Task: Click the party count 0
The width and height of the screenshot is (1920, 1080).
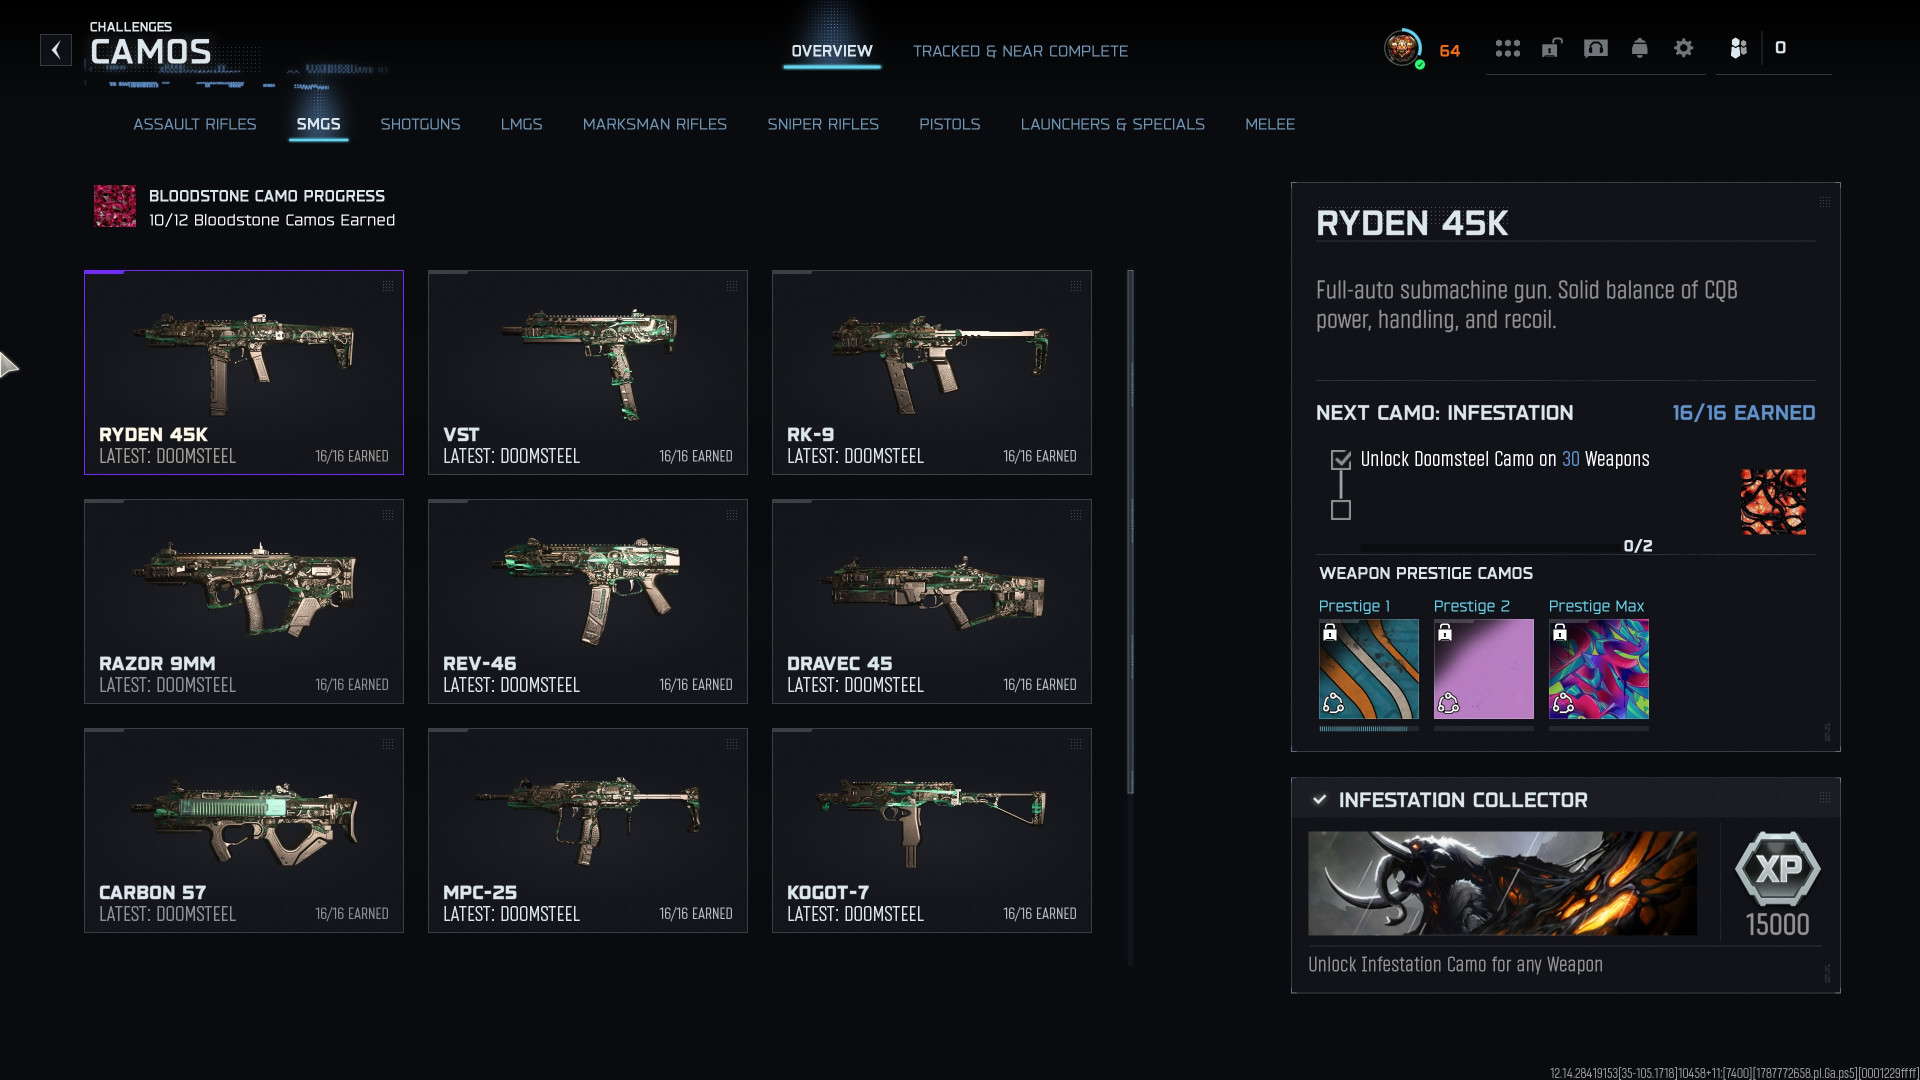Action: 1780,48
